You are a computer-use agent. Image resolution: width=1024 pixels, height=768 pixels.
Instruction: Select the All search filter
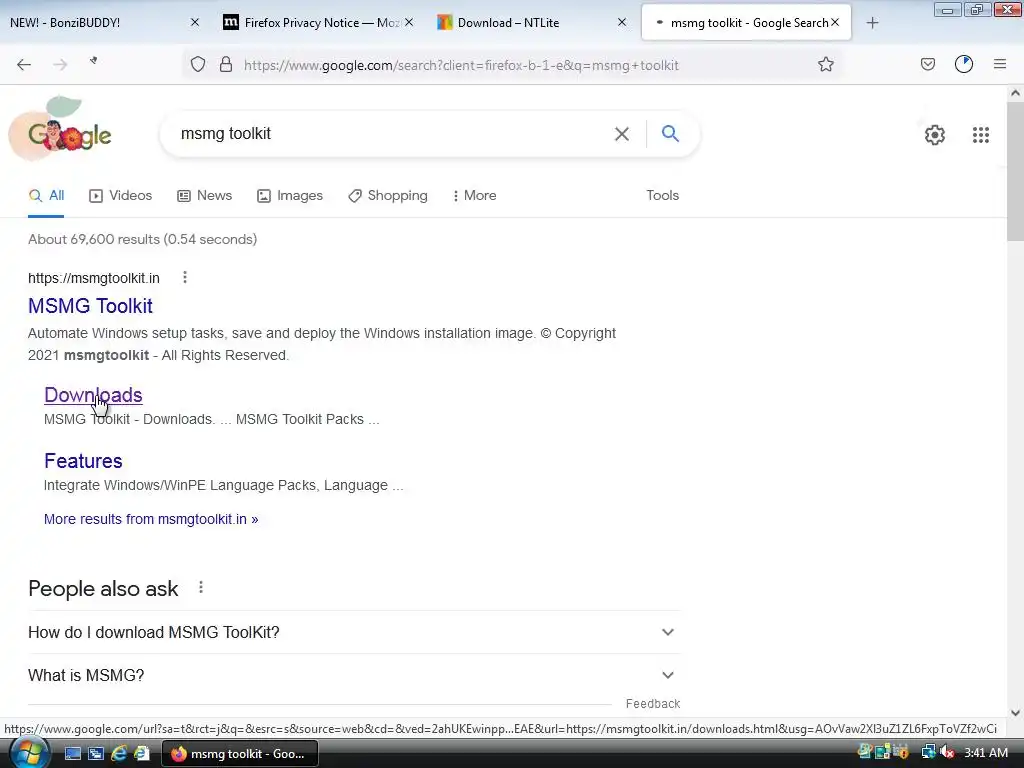[46, 195]
